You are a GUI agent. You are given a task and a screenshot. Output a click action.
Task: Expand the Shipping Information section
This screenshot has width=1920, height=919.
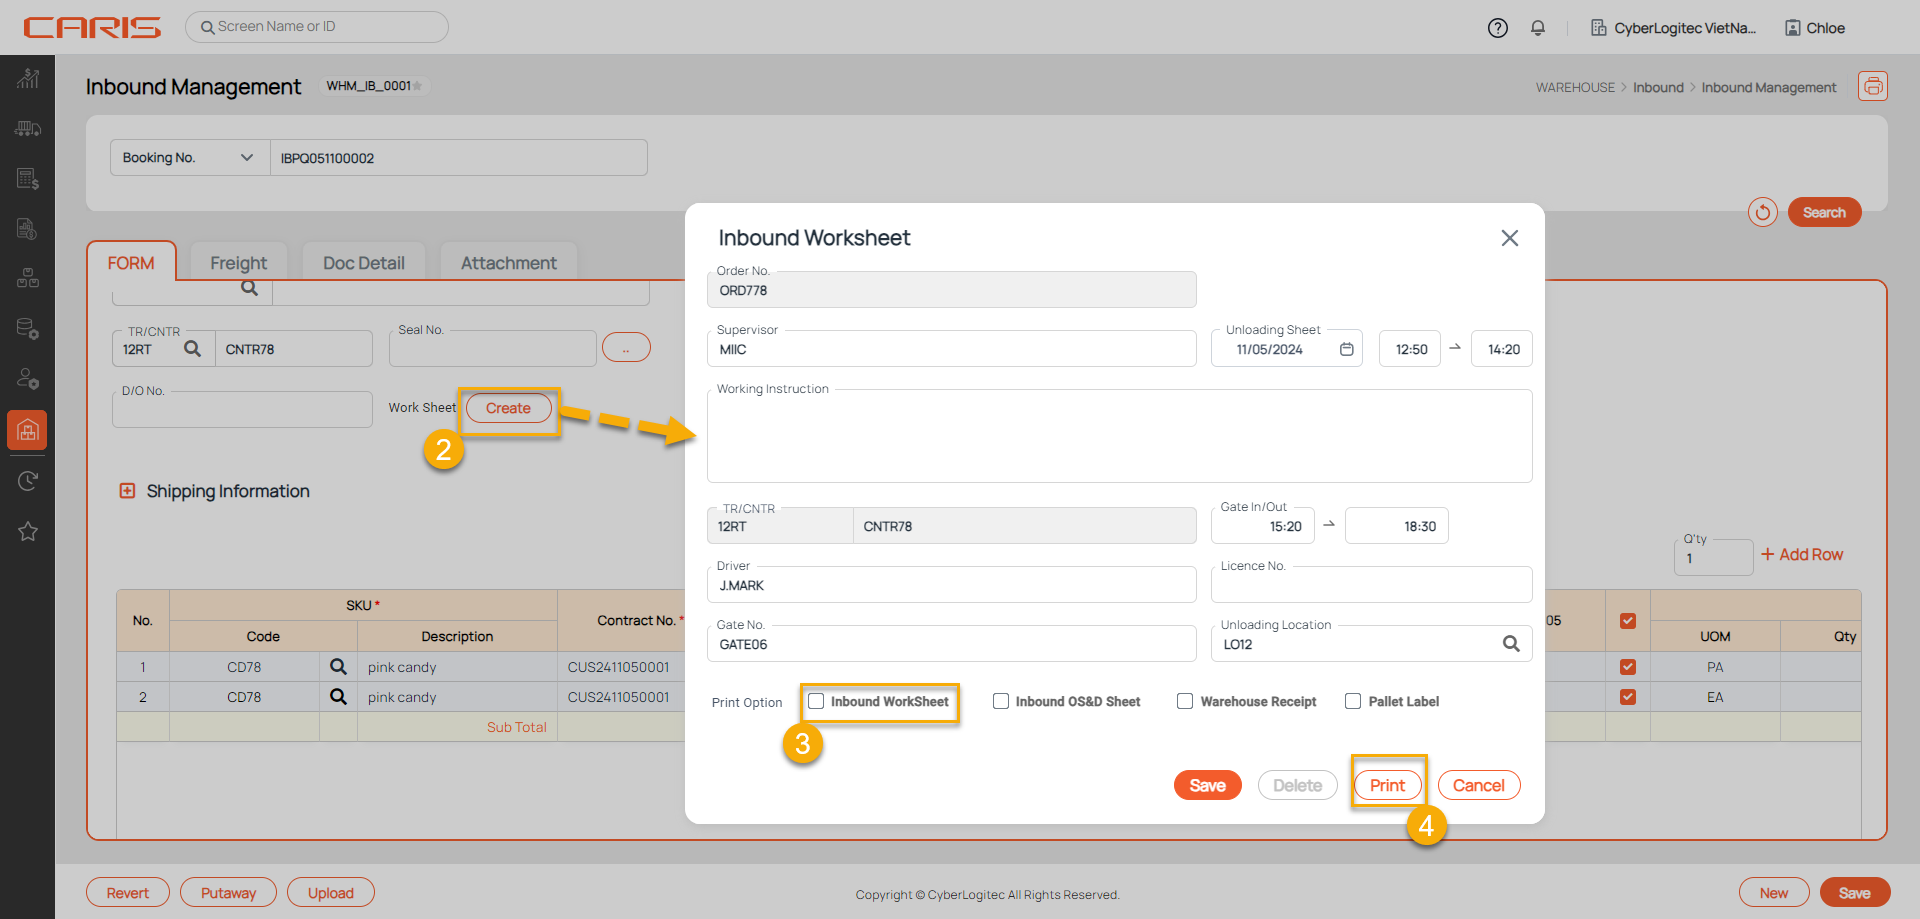coord(127,491)
